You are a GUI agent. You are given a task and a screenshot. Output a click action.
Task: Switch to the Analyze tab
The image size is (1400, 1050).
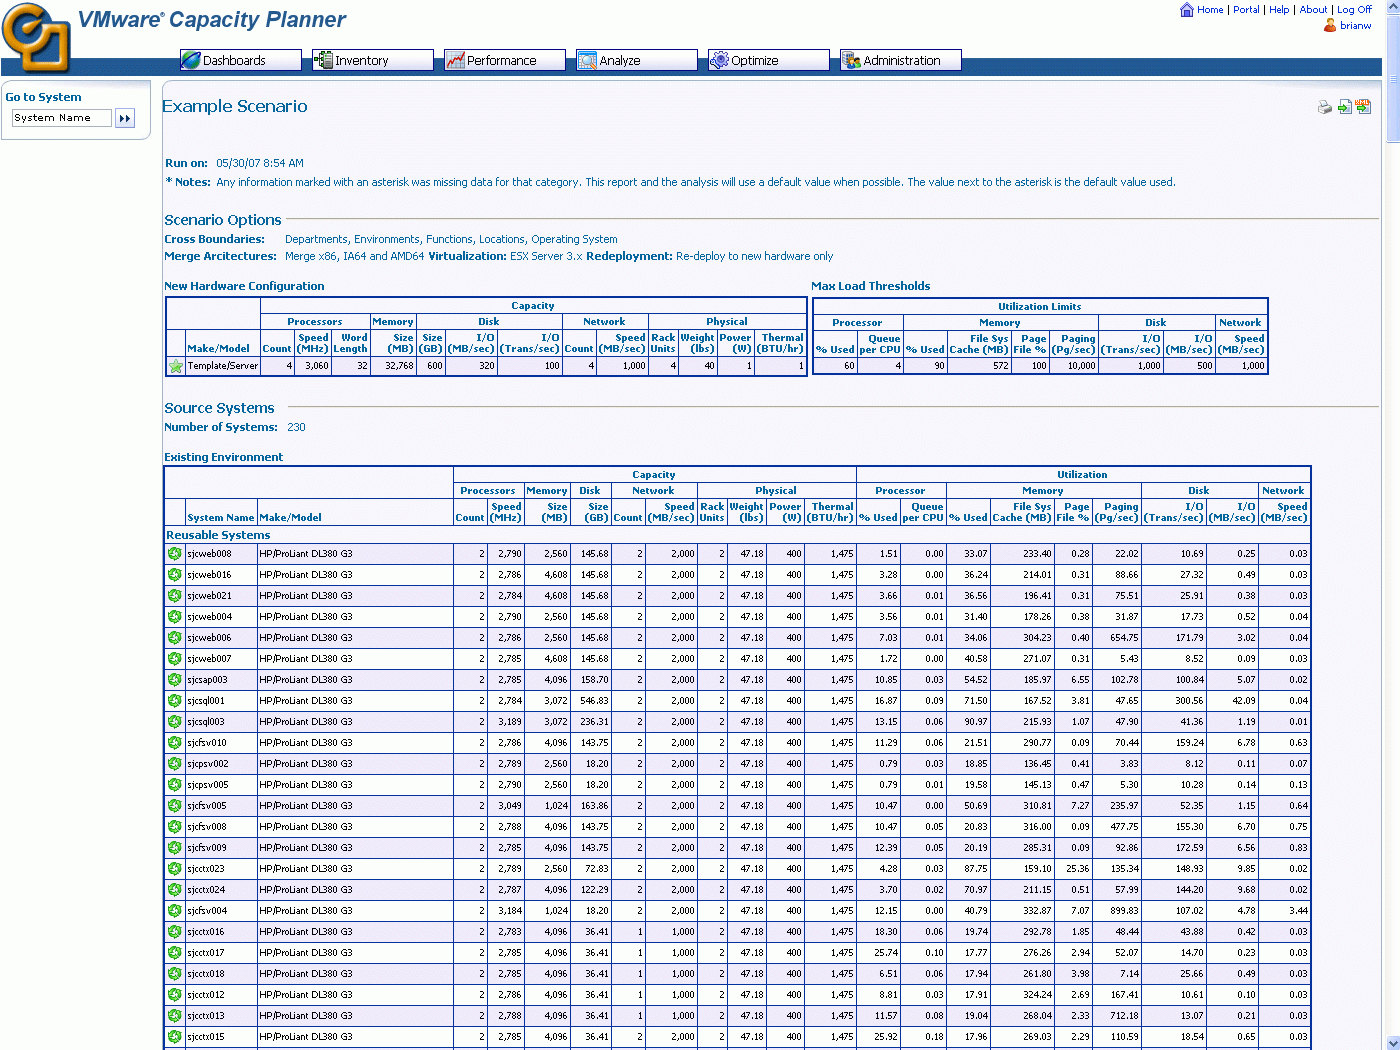pos(636,59)
